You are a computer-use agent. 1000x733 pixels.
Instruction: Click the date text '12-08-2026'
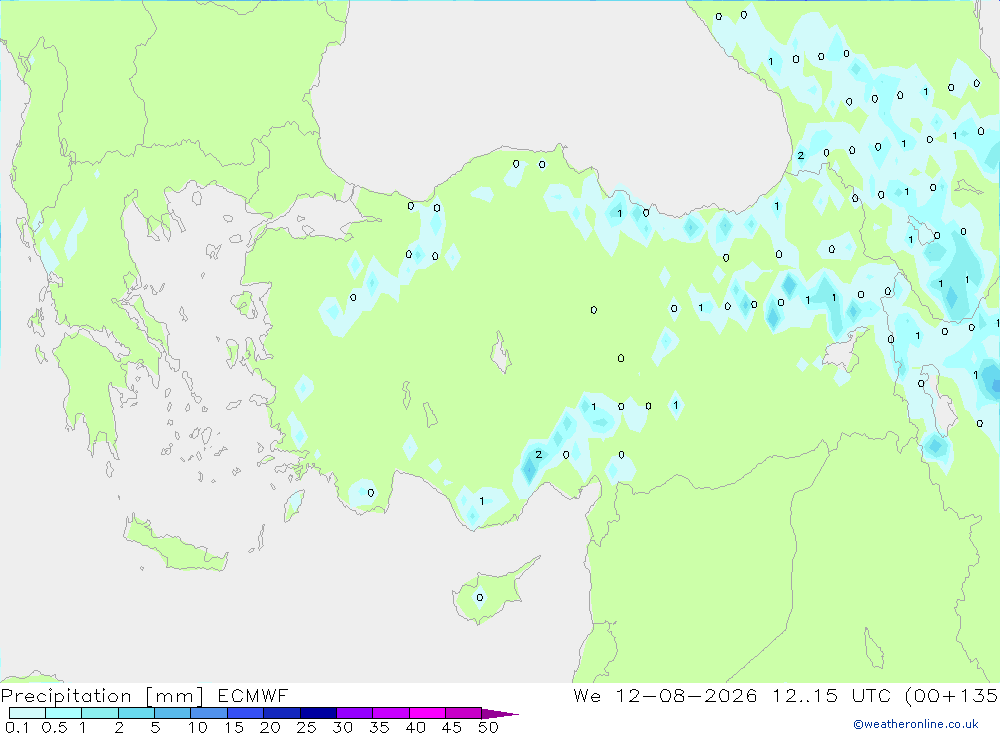(687, 695)
